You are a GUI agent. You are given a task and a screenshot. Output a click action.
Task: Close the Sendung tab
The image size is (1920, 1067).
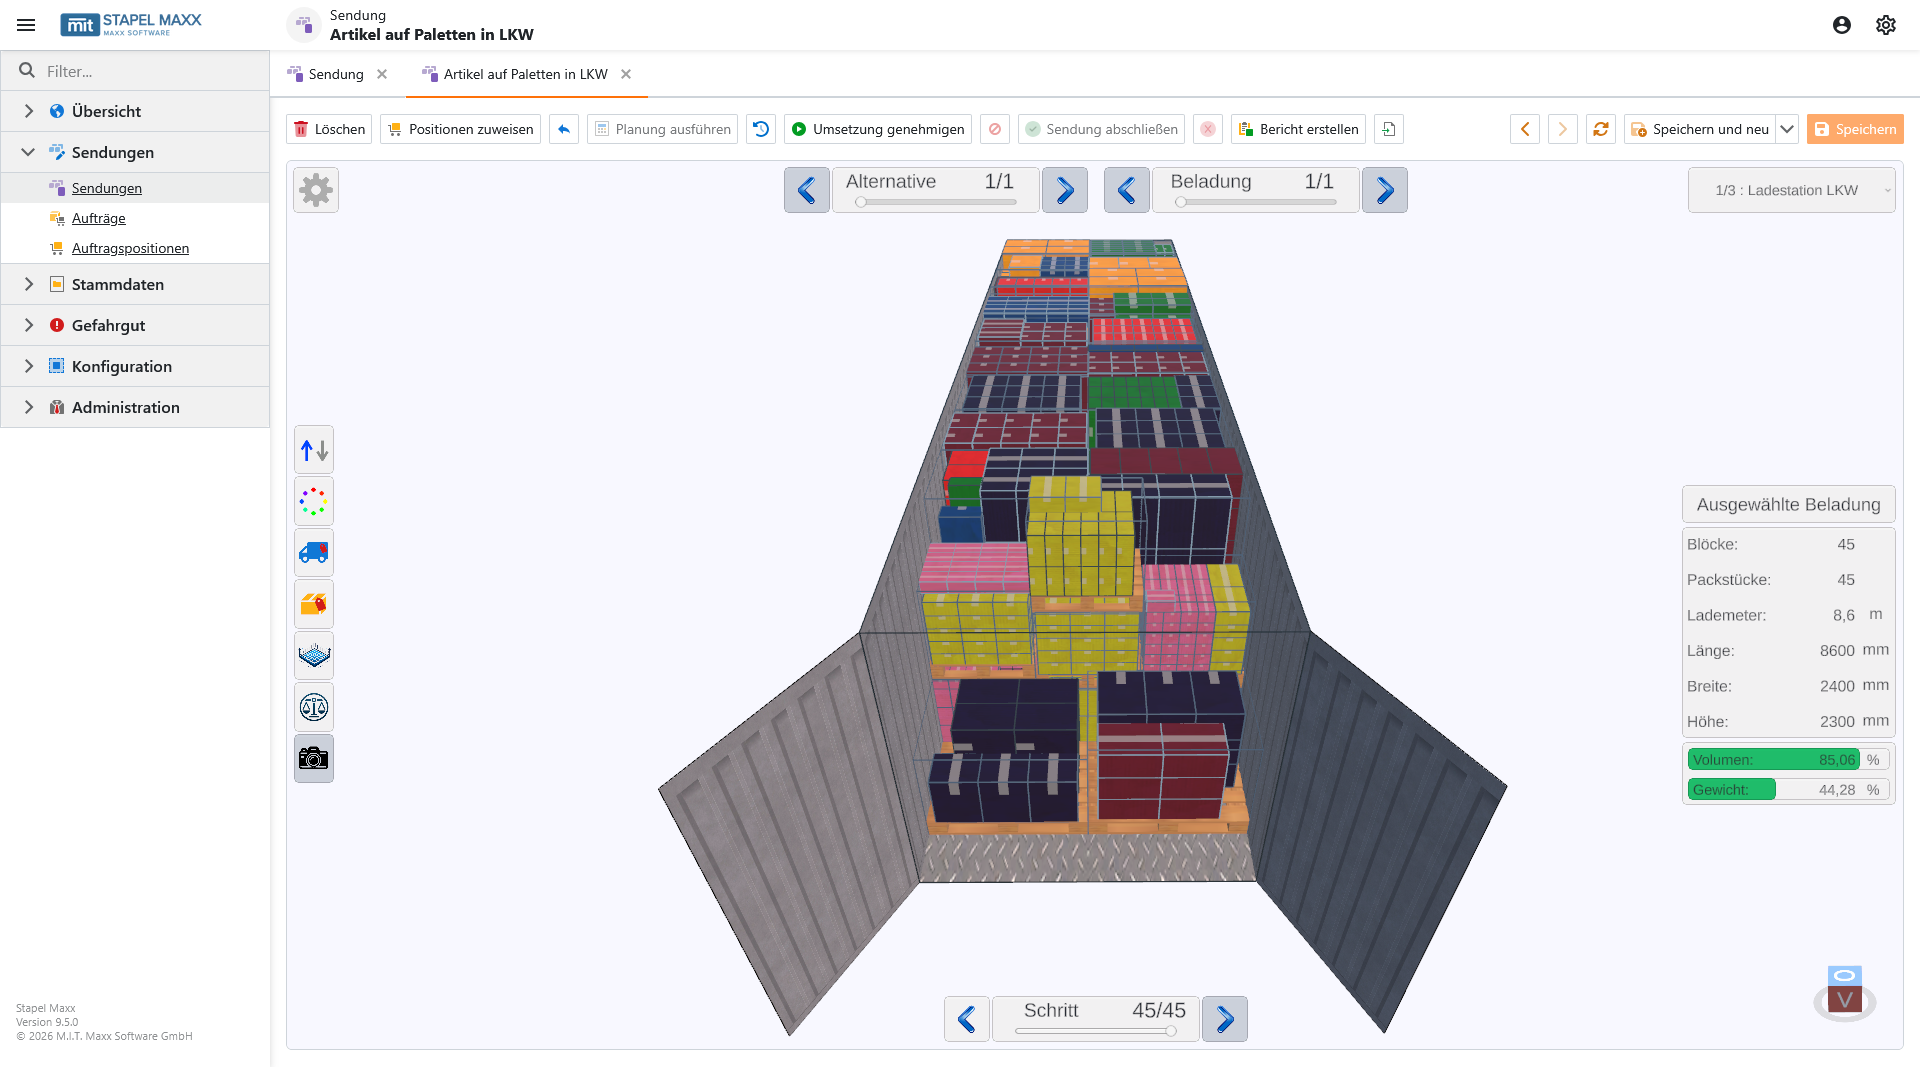382,74
